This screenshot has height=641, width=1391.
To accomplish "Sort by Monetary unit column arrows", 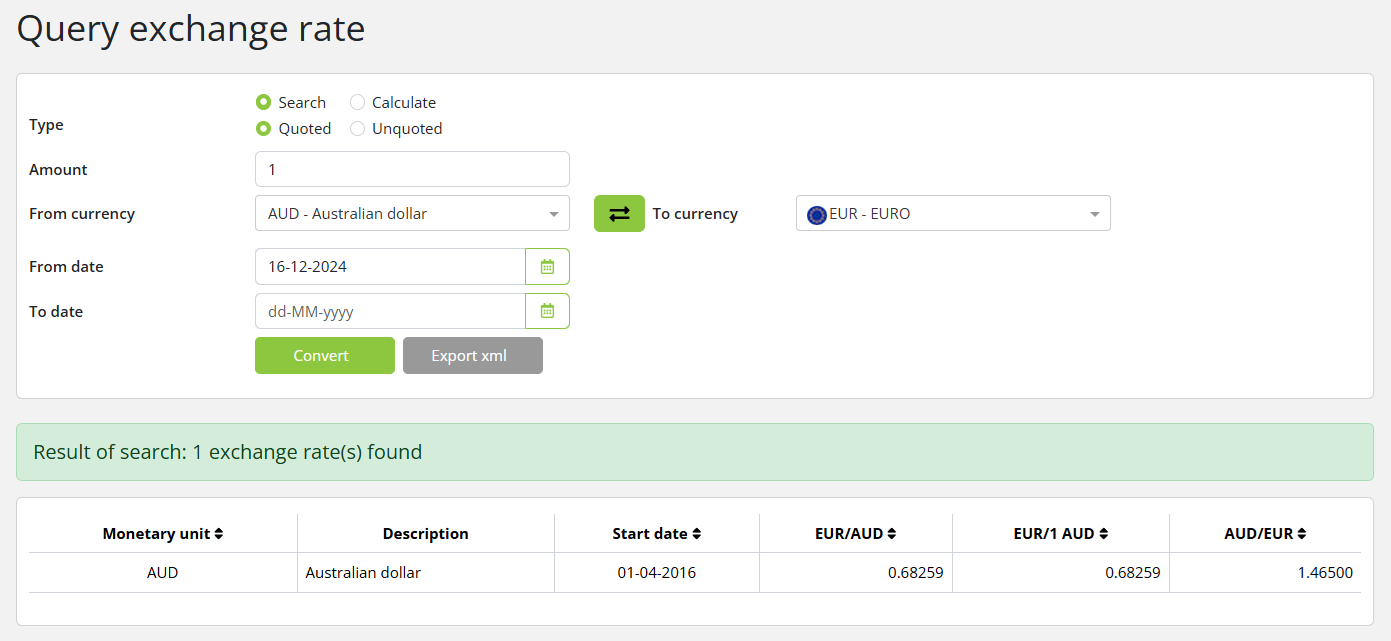I will pyautogui.click(x=219, y=534).
